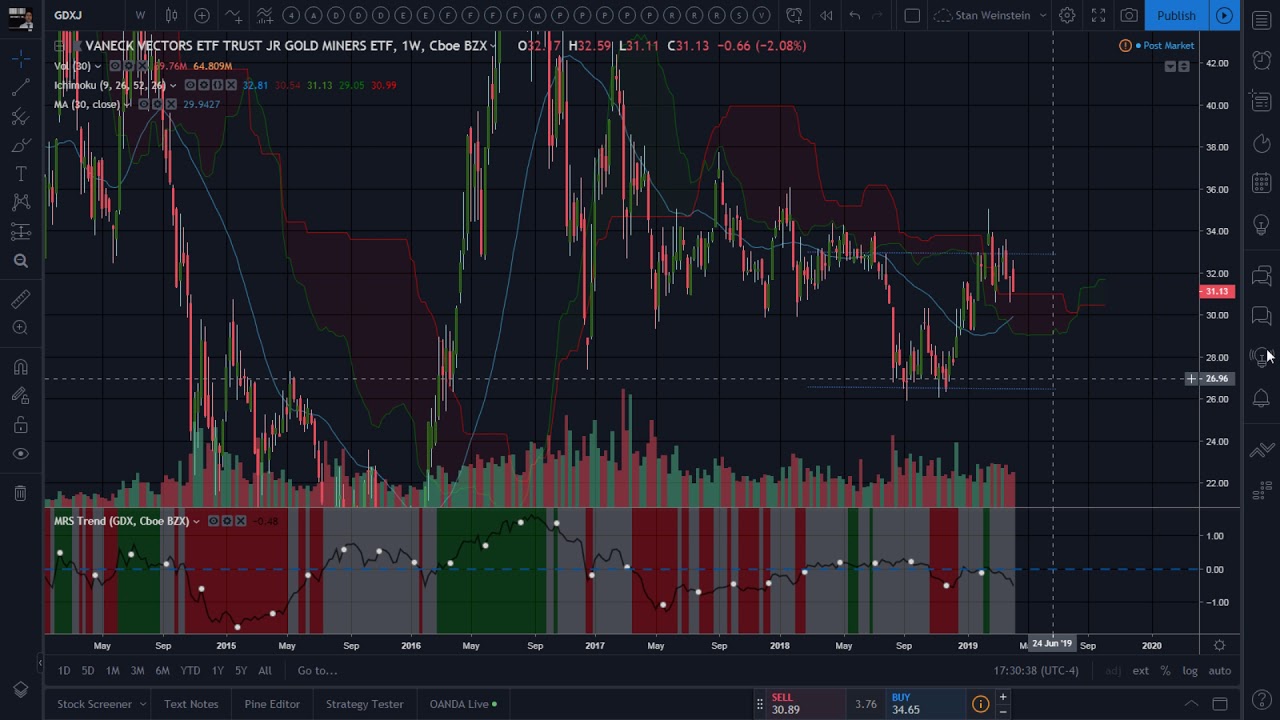Image resolution: width=1280 pixels, height=720 pixels.
Task: Select the trend line drawing tool
Action: (20, 88)
